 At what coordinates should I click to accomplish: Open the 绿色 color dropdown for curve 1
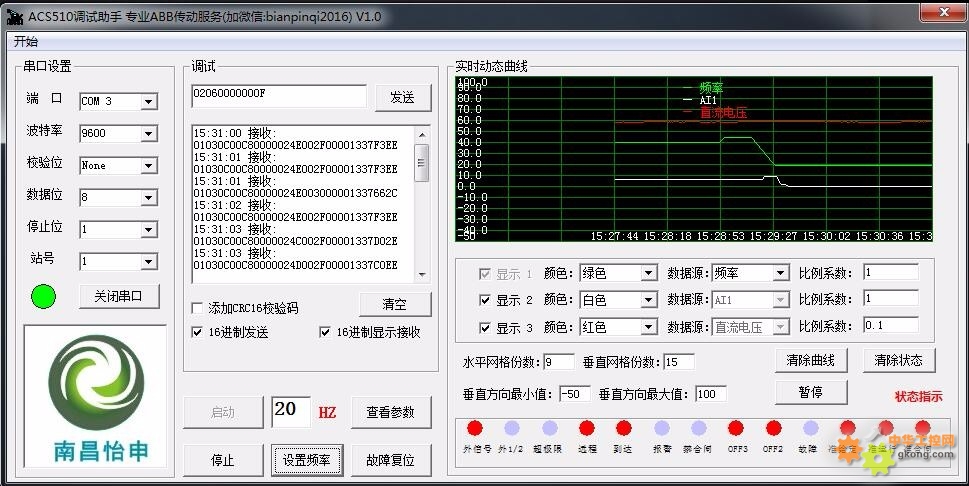(x=648, y=273)
